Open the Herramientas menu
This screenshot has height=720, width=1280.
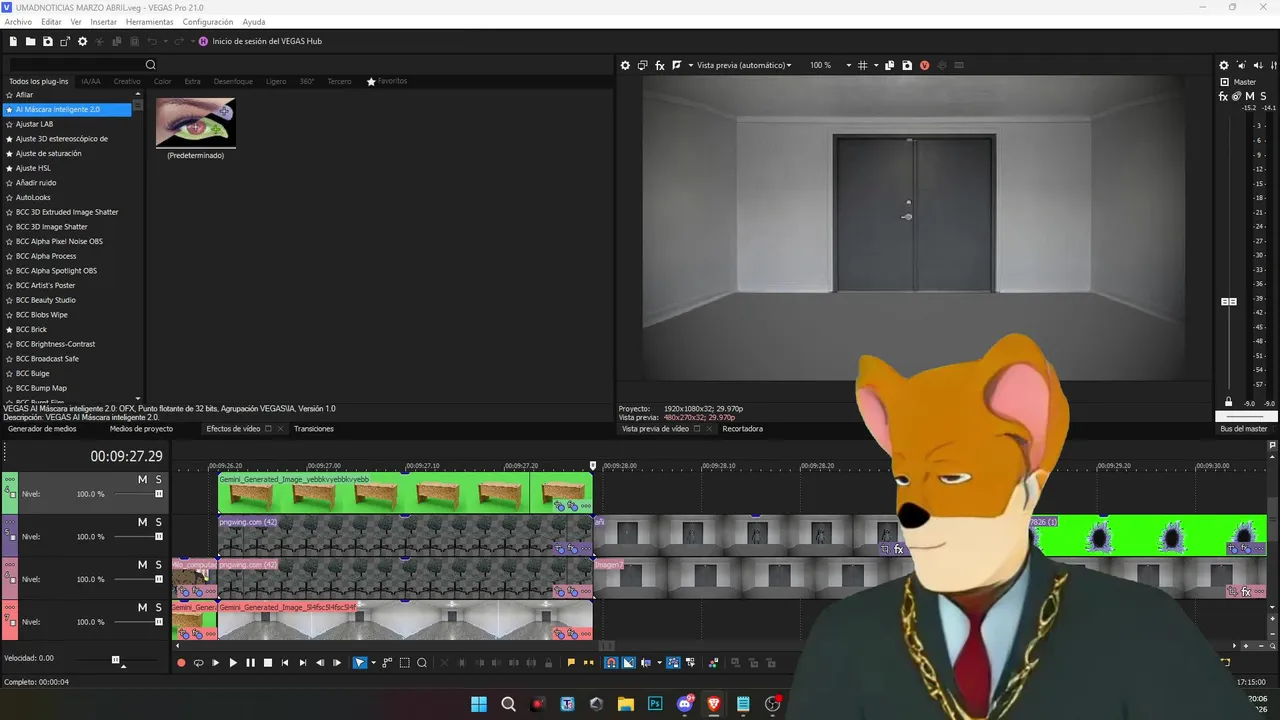[x=149, y=22]
